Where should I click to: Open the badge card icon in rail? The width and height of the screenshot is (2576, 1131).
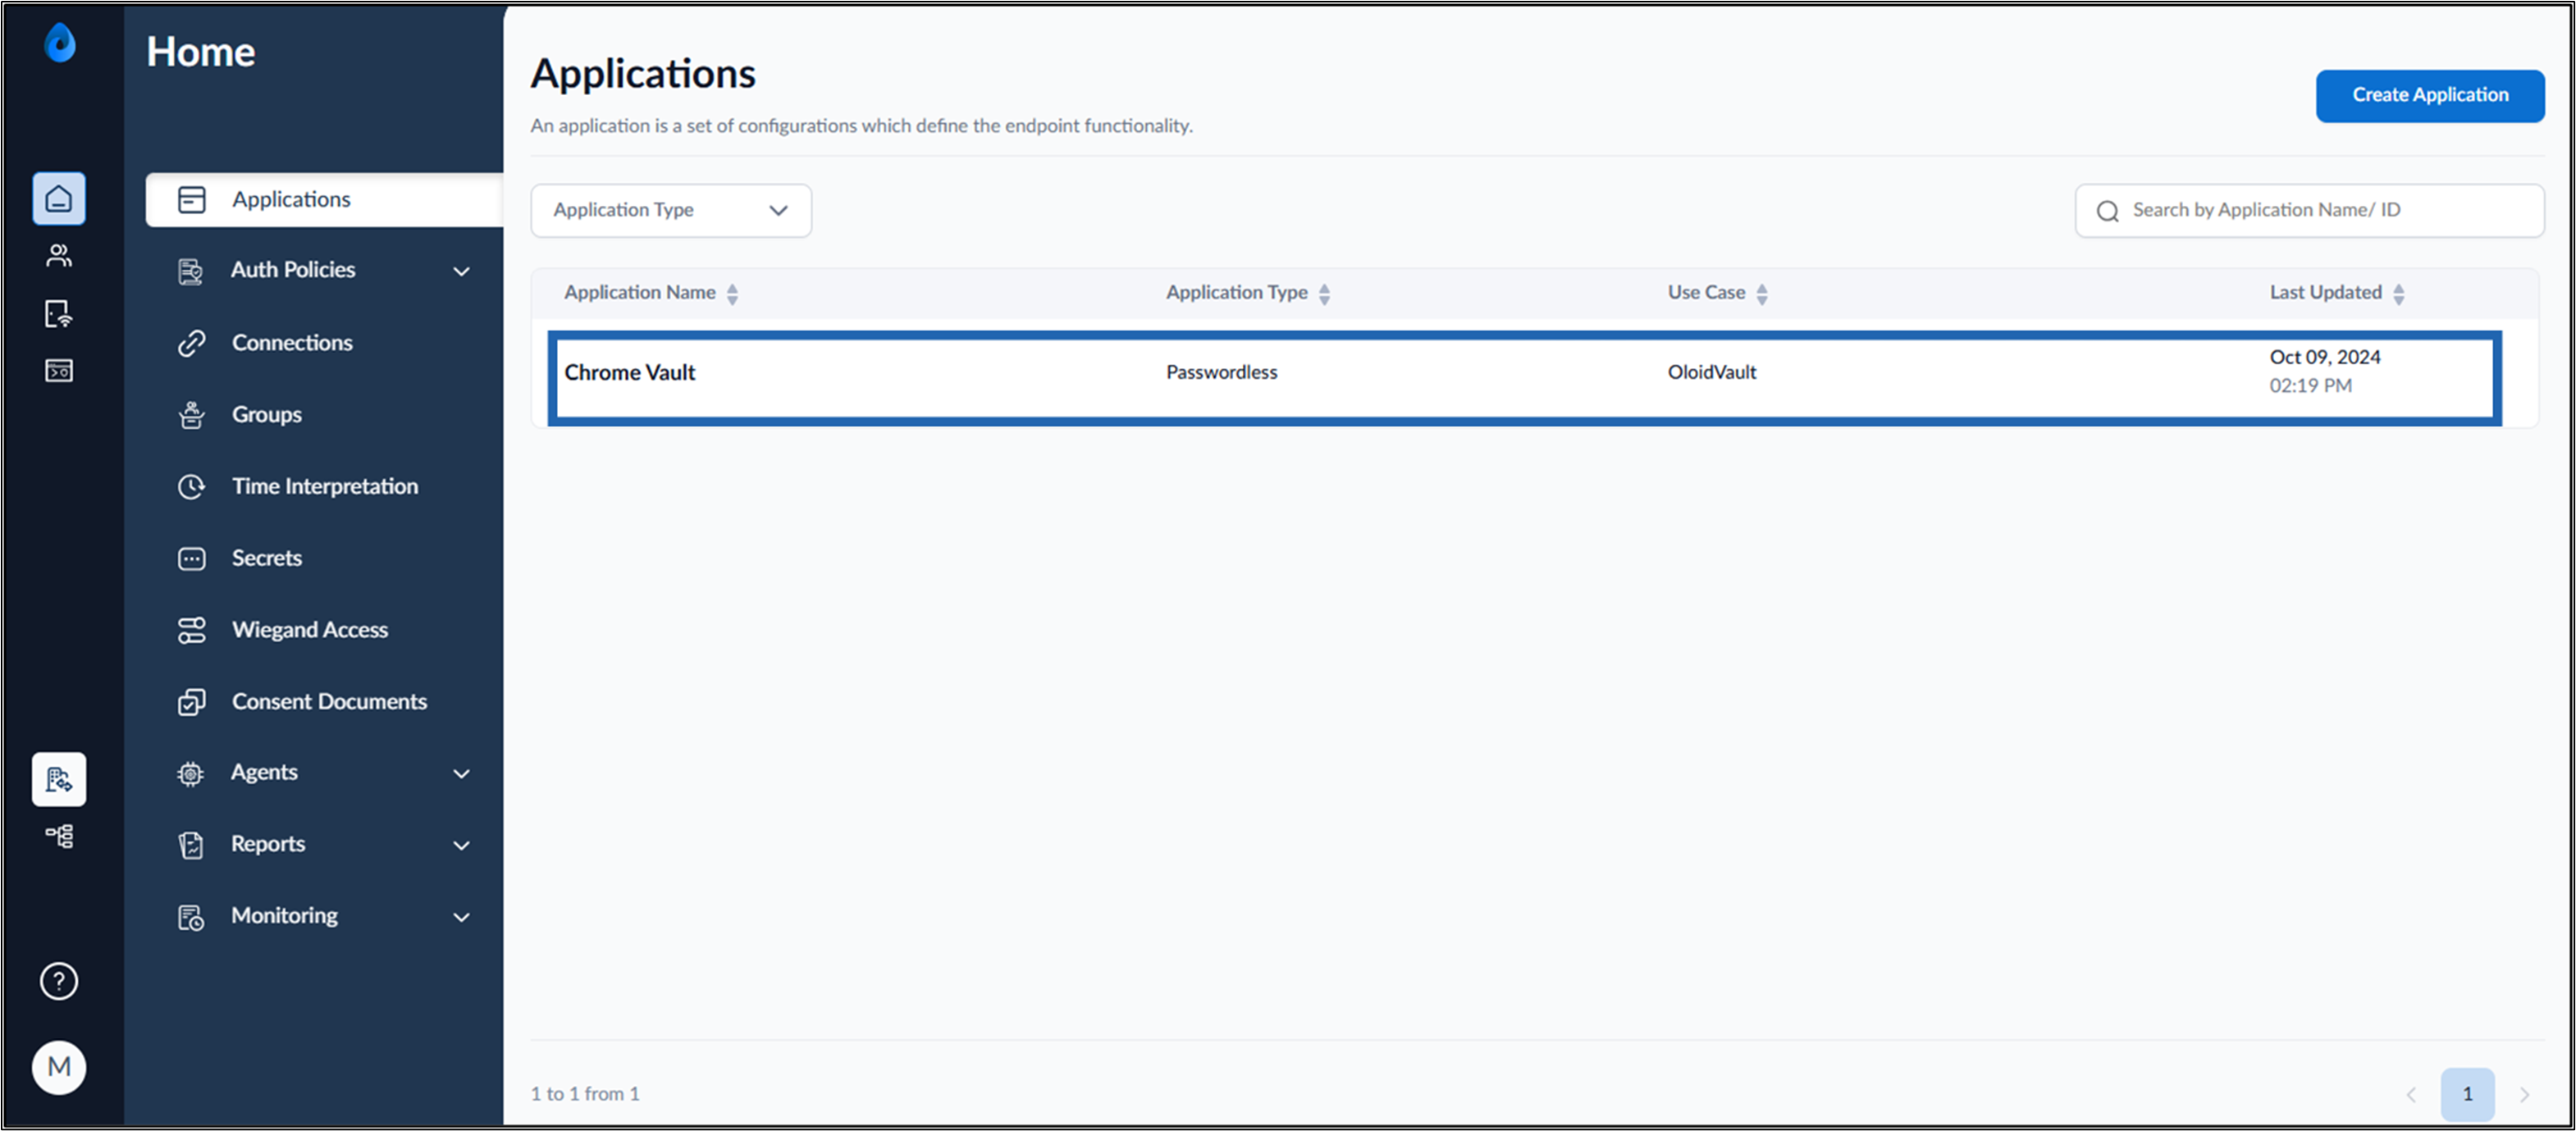click(59, 371)
